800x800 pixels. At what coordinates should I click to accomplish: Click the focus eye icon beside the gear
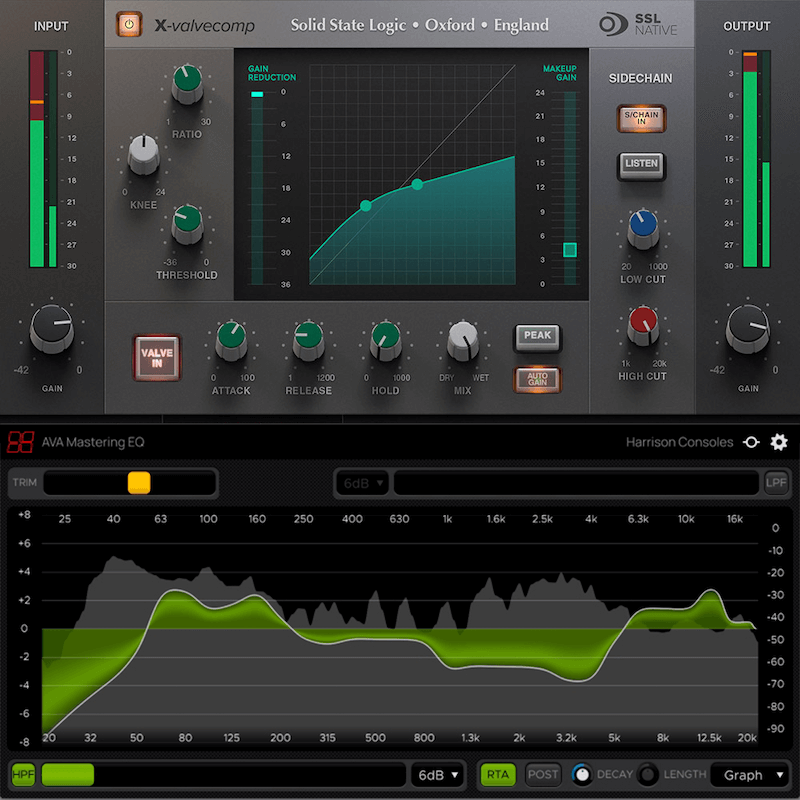coord(751,441)
